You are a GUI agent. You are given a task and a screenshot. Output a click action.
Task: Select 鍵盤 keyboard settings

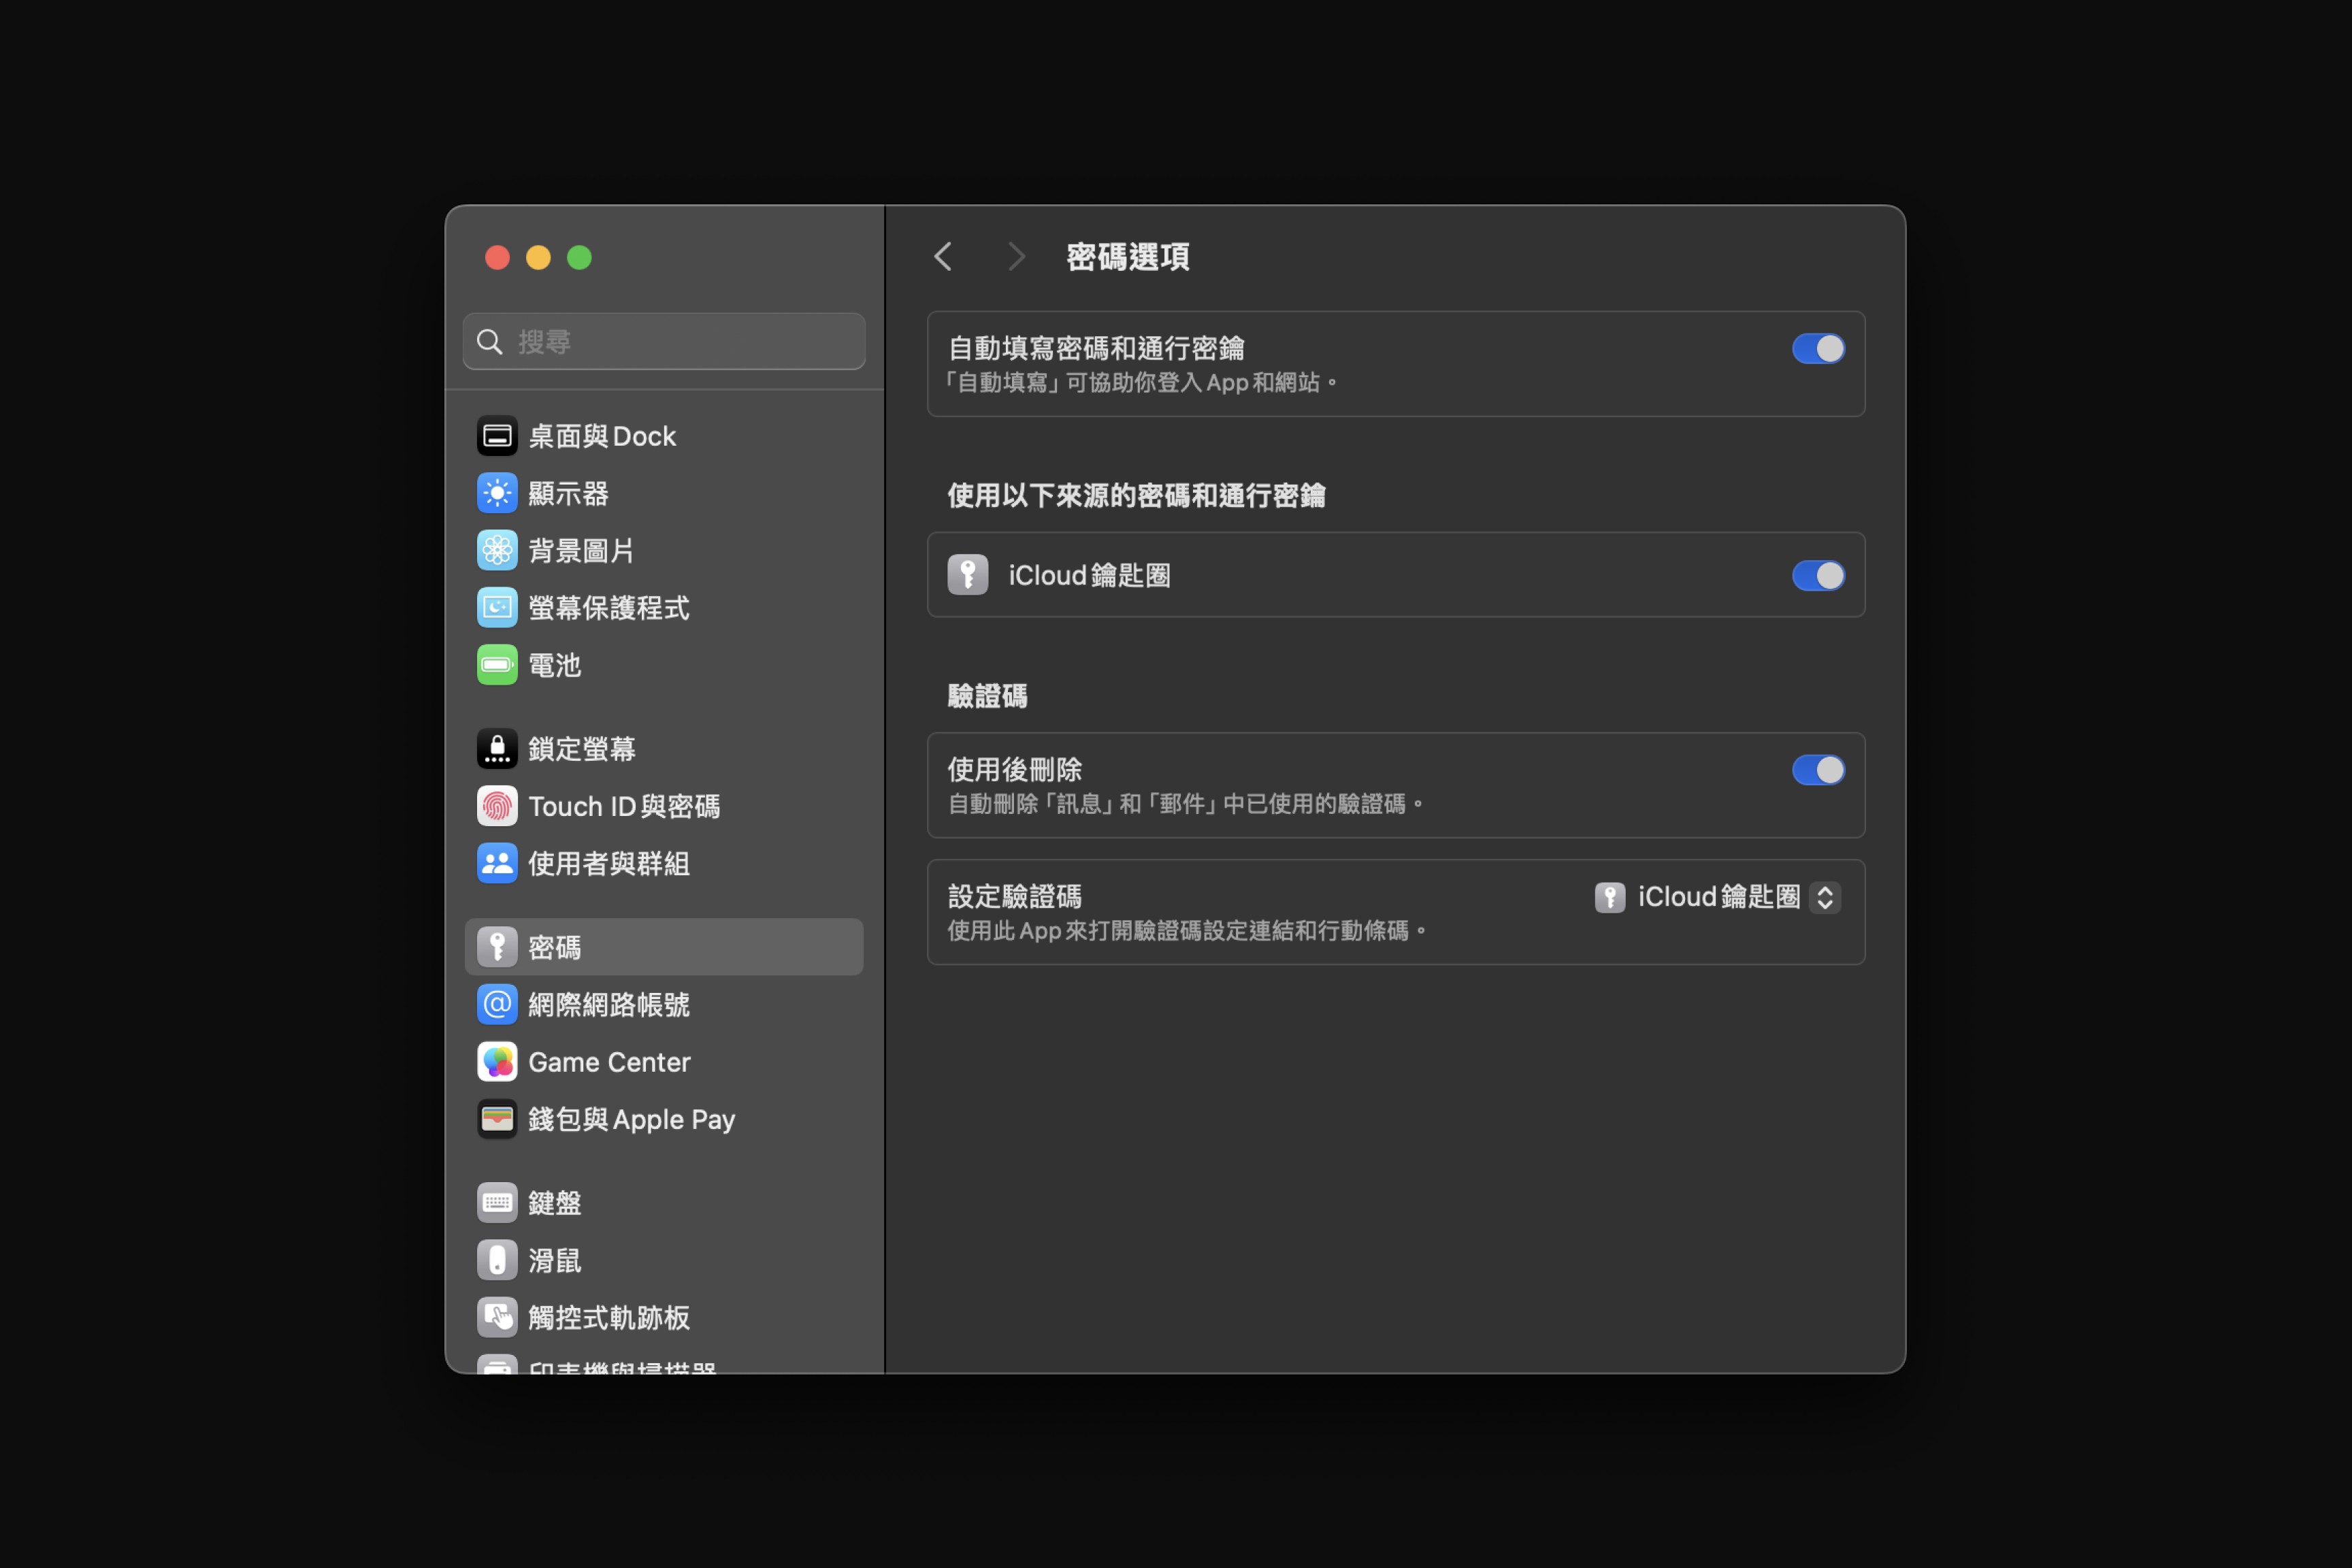click(554, 1203)
